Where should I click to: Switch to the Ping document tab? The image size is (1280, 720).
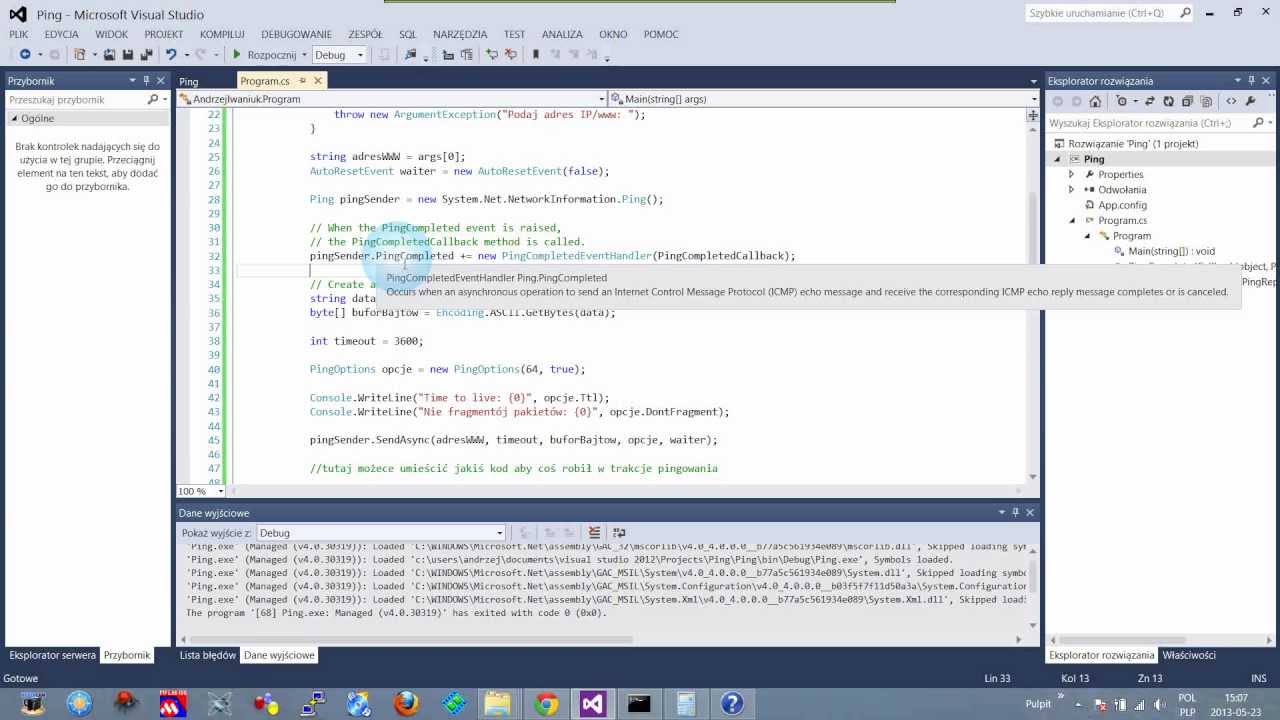[x=189, y=81]
